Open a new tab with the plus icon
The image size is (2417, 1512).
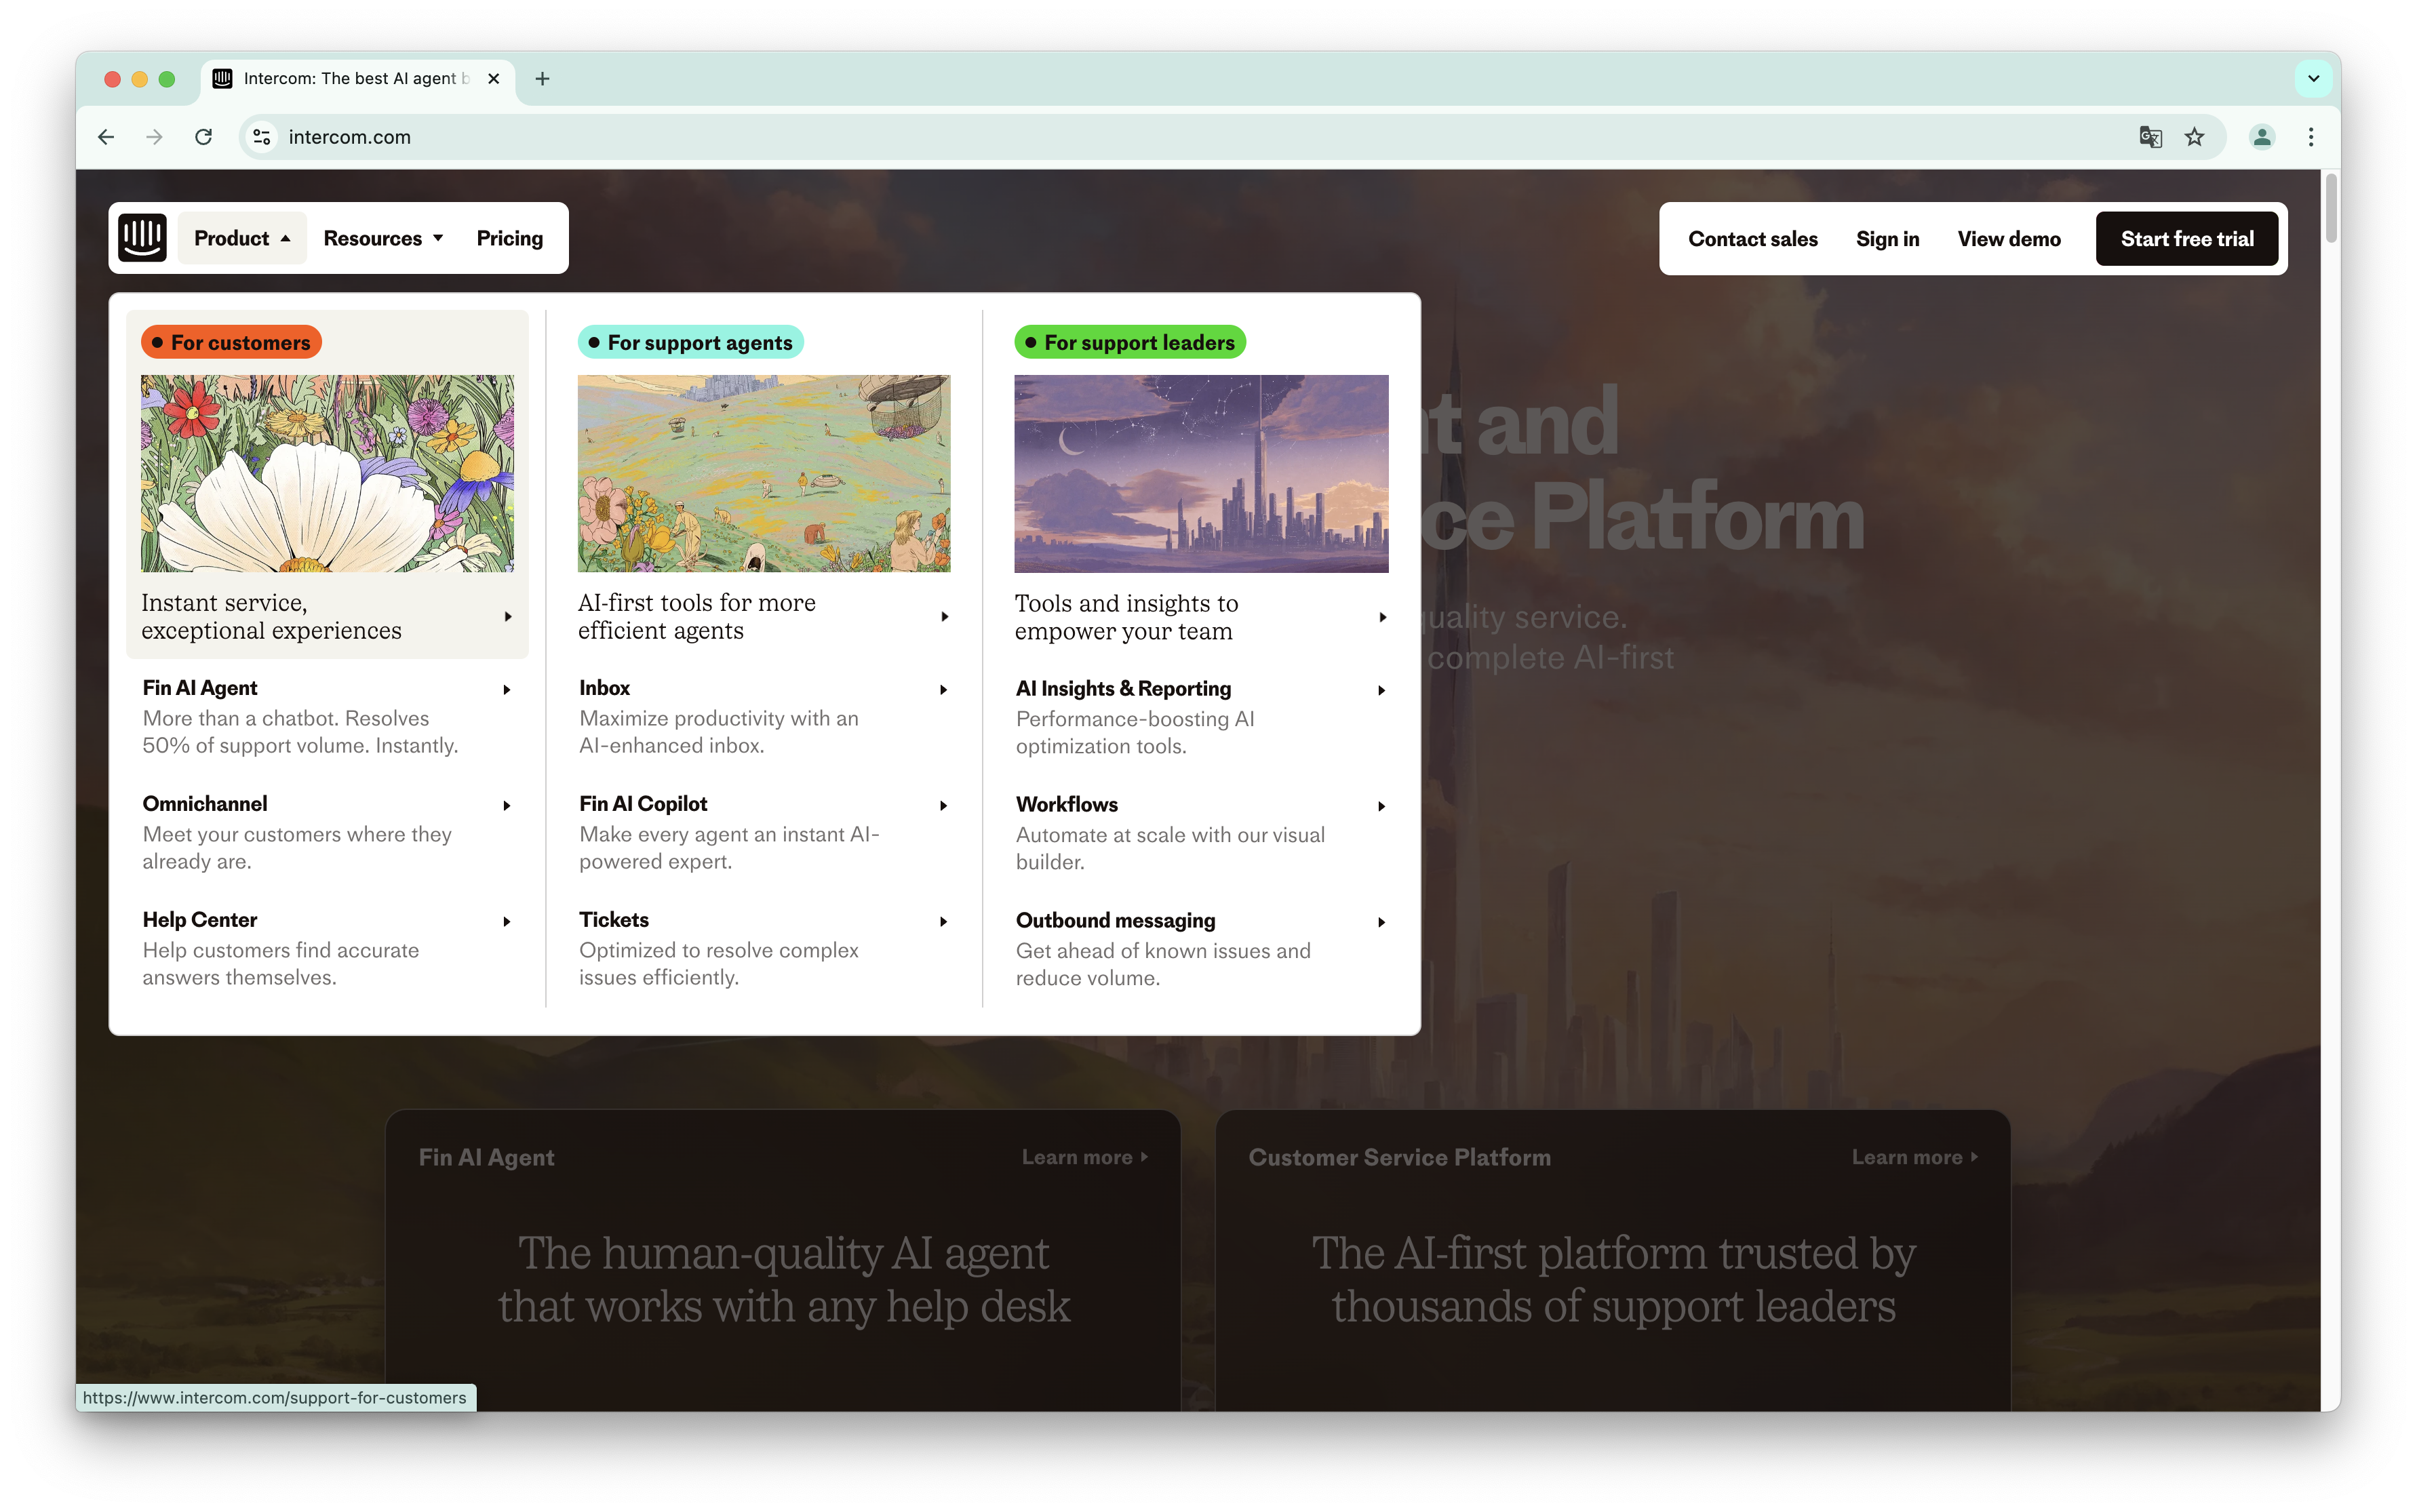[542, 78]
